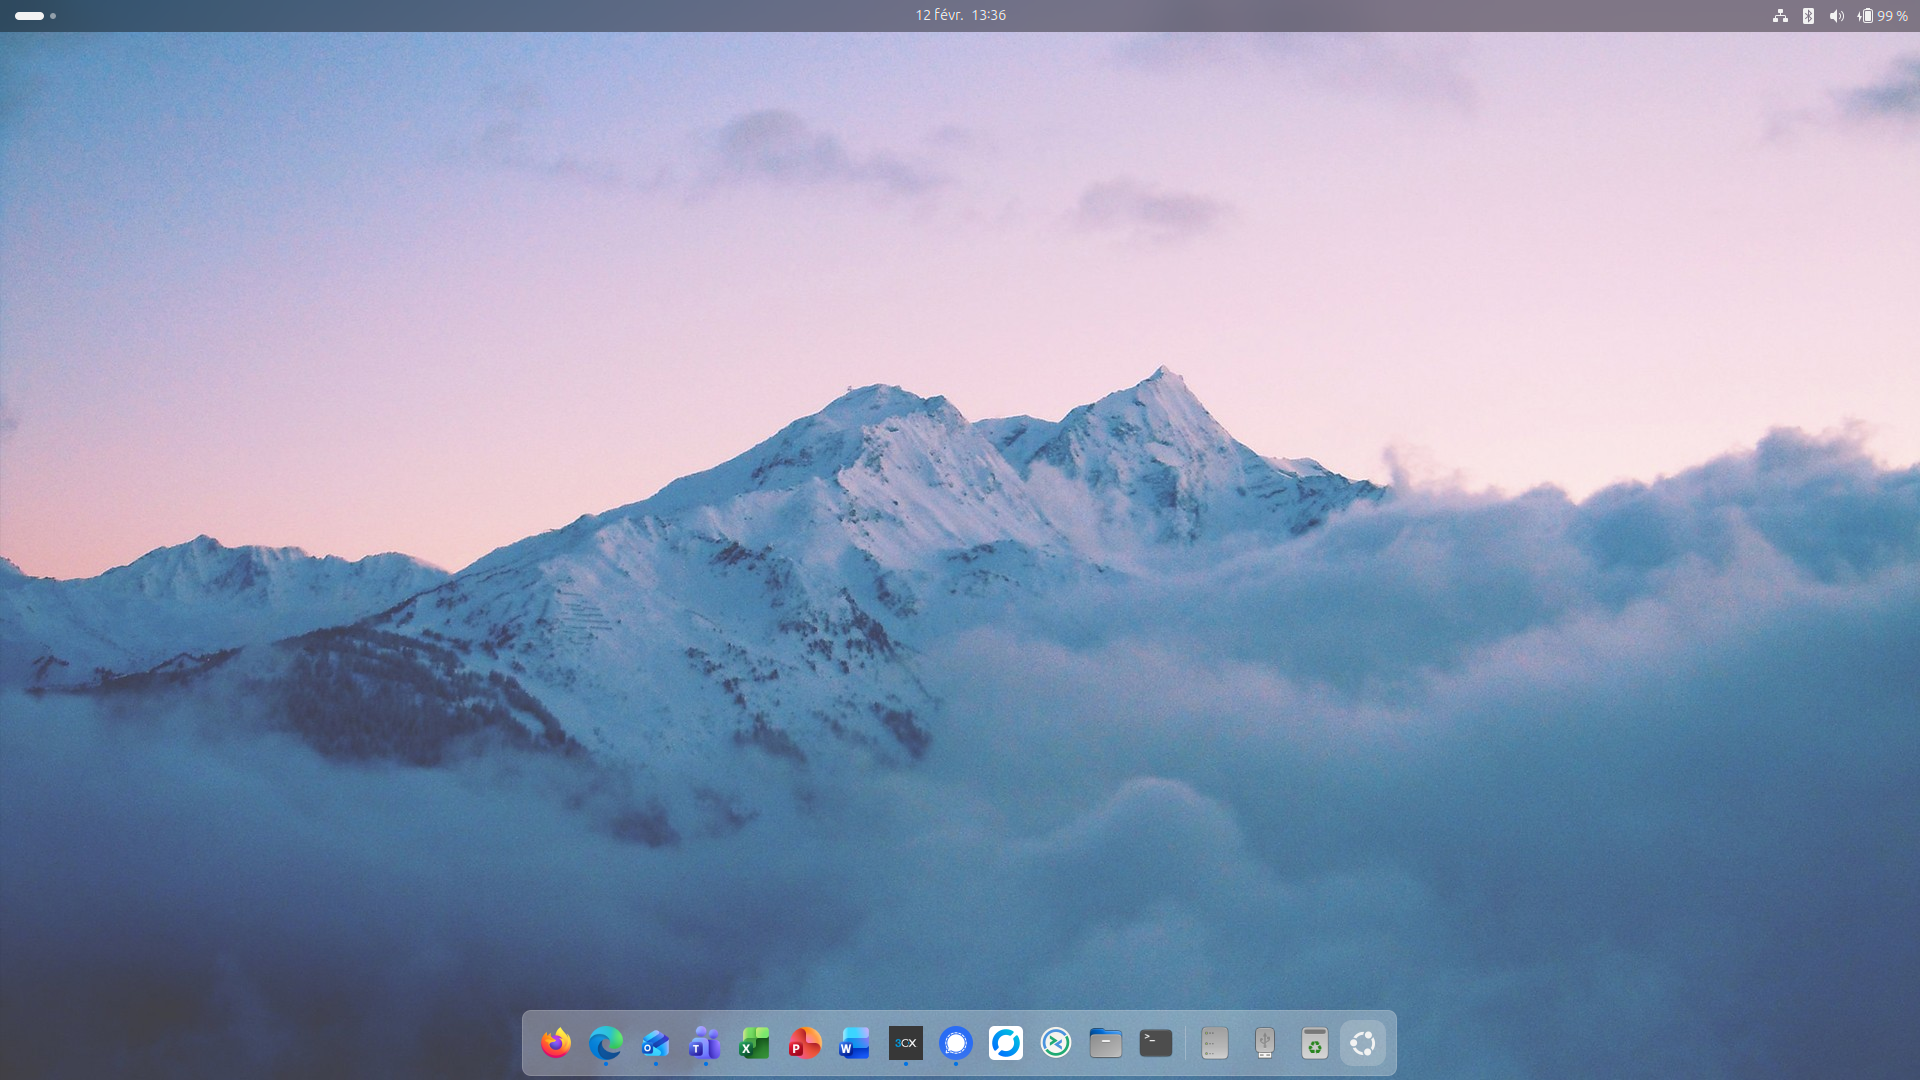Open Excel from the dock
The height and width of the screenshot is (1080, 1920).
point(755,1043)
